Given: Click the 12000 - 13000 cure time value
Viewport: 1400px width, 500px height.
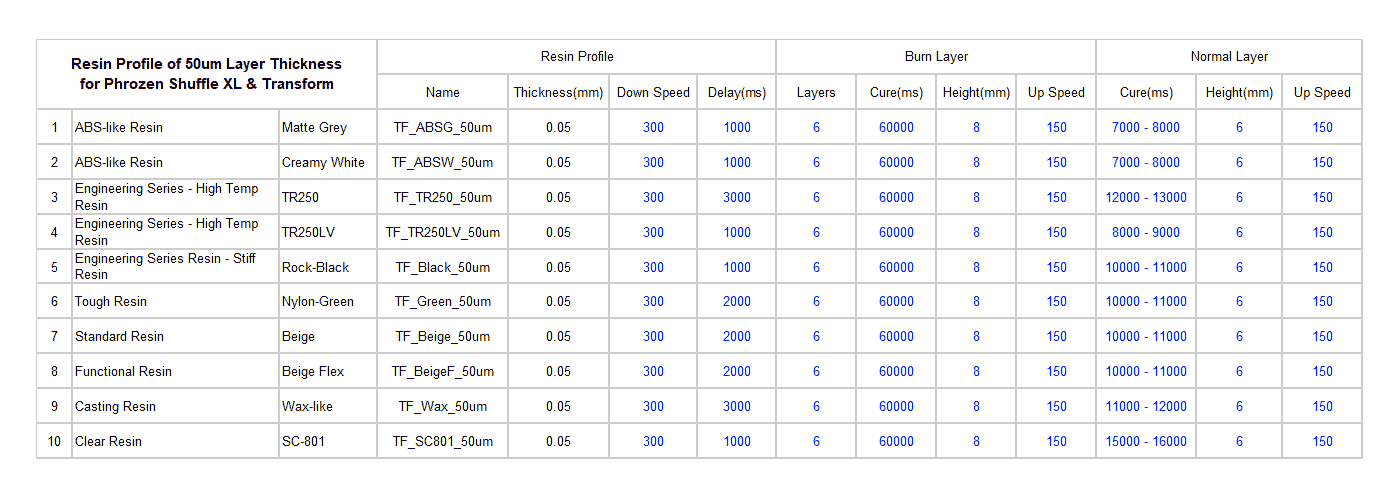Looking at the screenshot, I should 1146,198.
